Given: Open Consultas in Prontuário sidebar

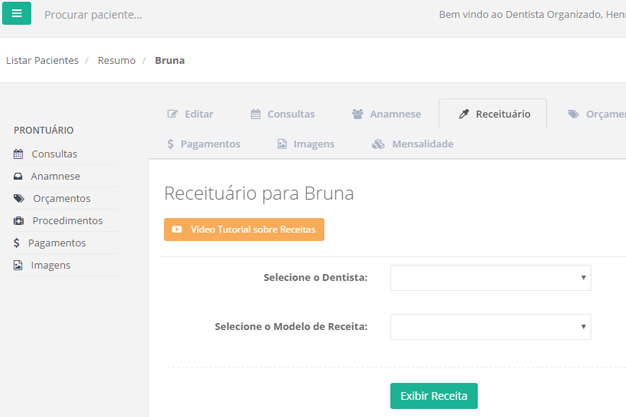Looking at the screenshot, I should 54,154.
